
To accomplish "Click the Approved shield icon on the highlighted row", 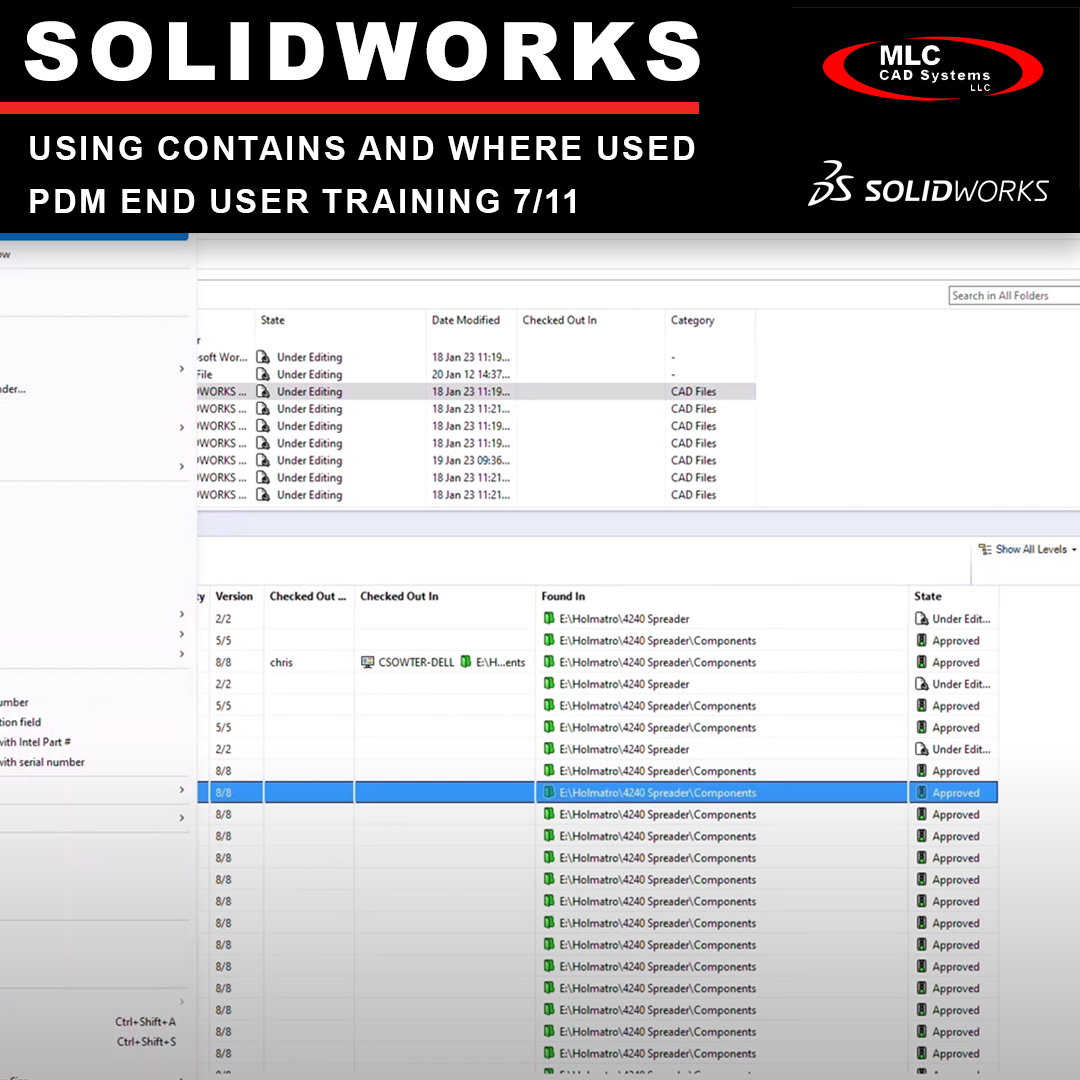I will (922, 792).
